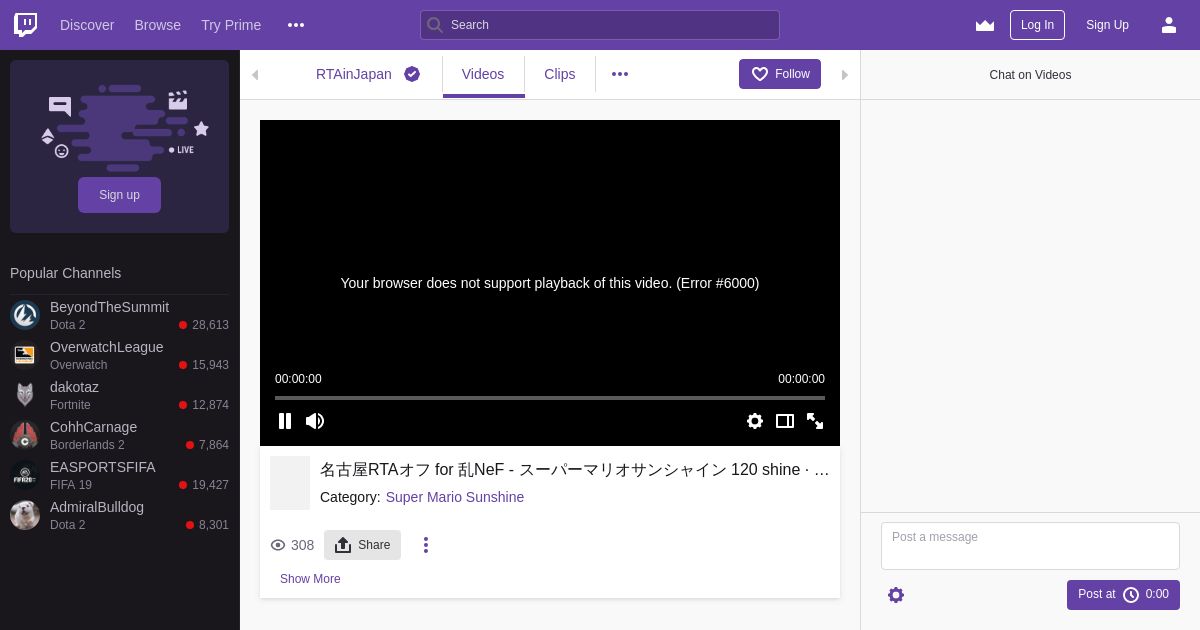Click the verified badge beside RTAinJapan
The height and width of the screenshot is (630, 1200).
tap(412, 74)
